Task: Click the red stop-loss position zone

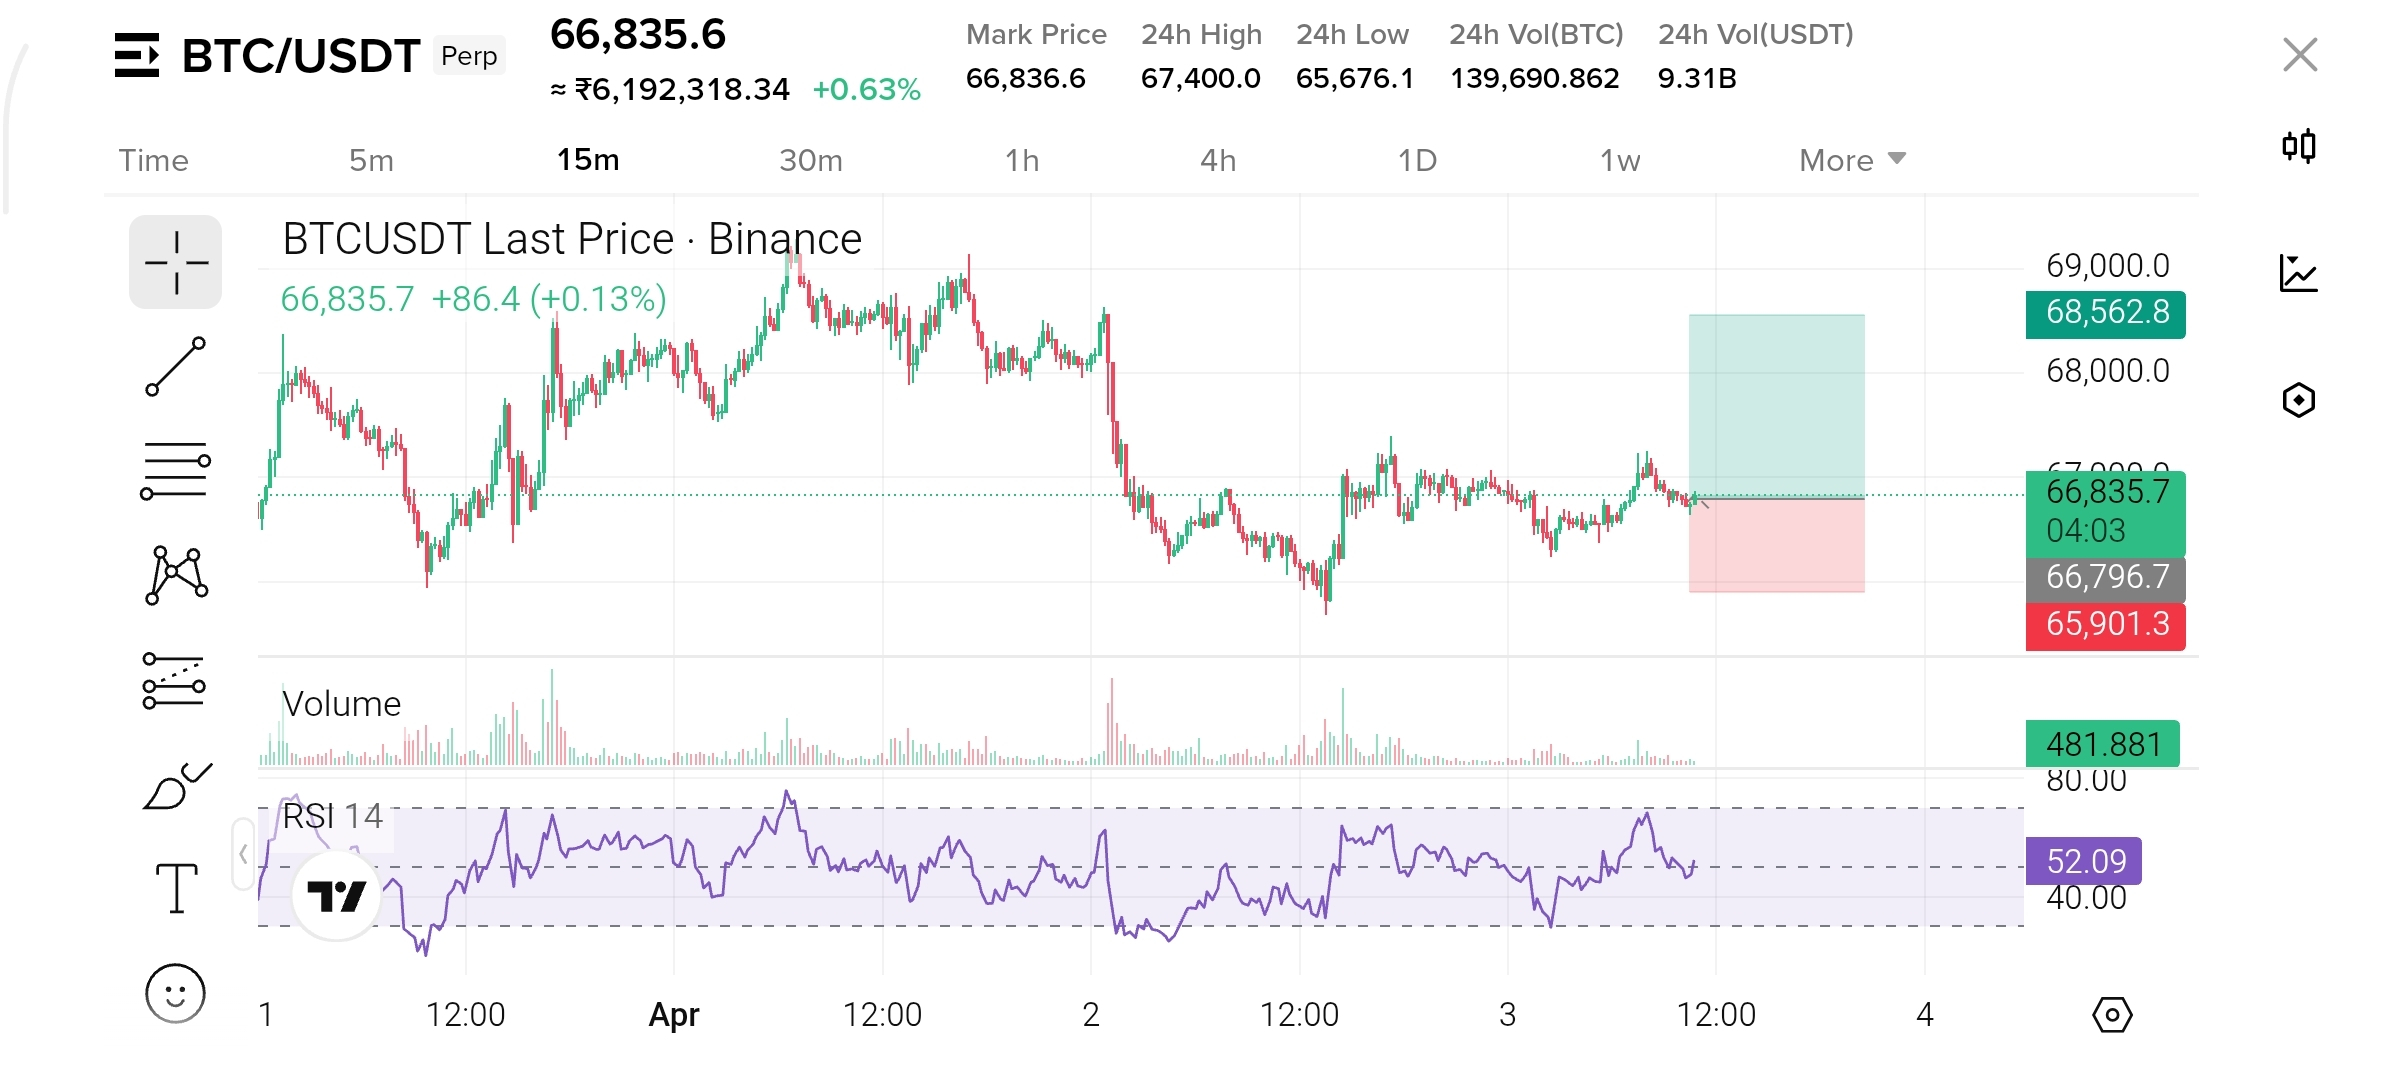Action: (1777, 545)
